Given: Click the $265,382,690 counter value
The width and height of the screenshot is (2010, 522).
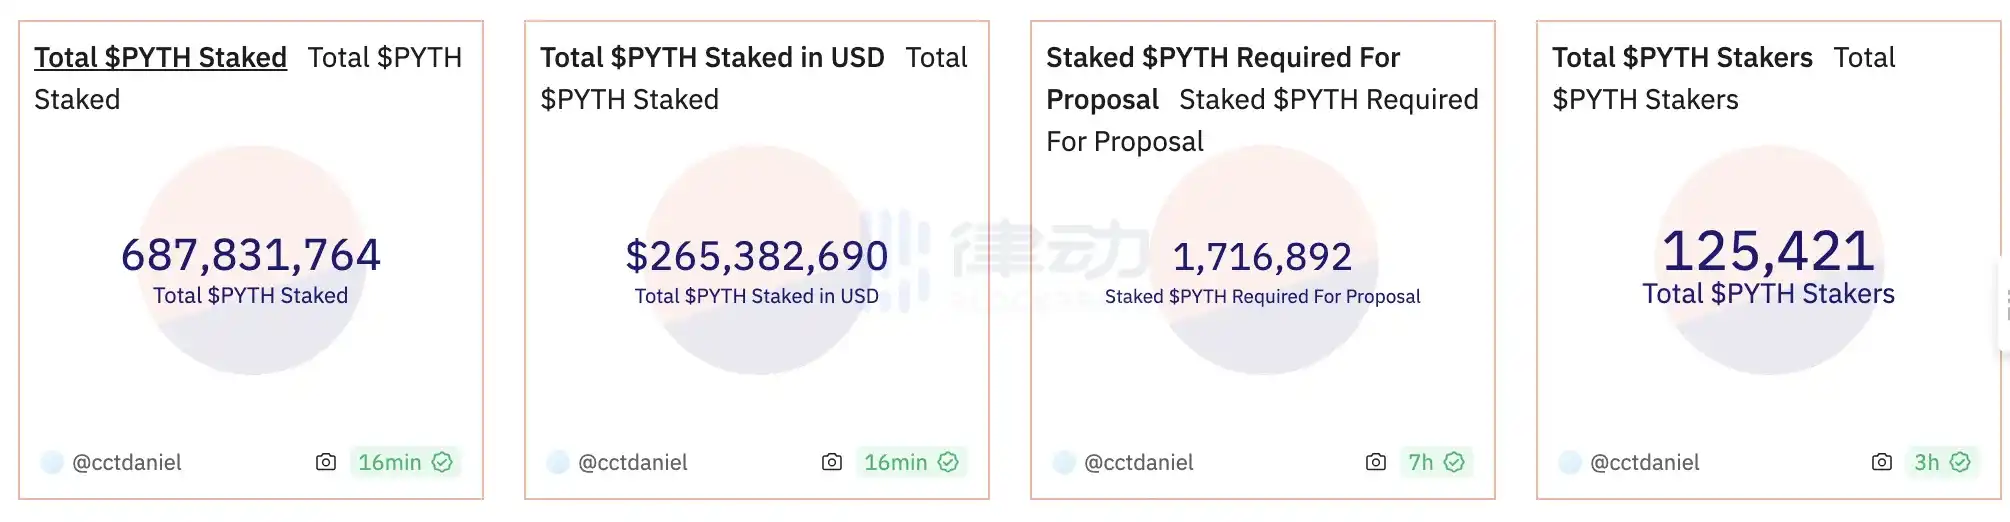Looking at the screenshot, I should click(757, 256).
